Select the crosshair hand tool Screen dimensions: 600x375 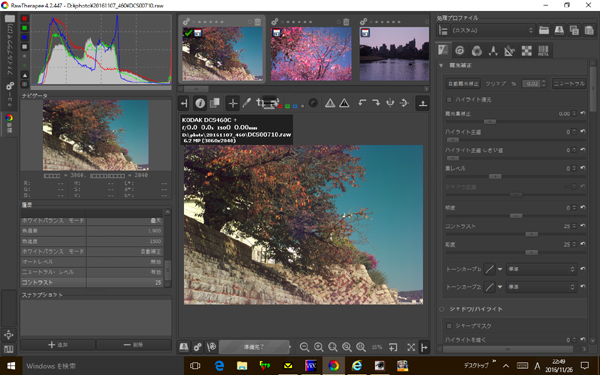[x=233, y=103]
